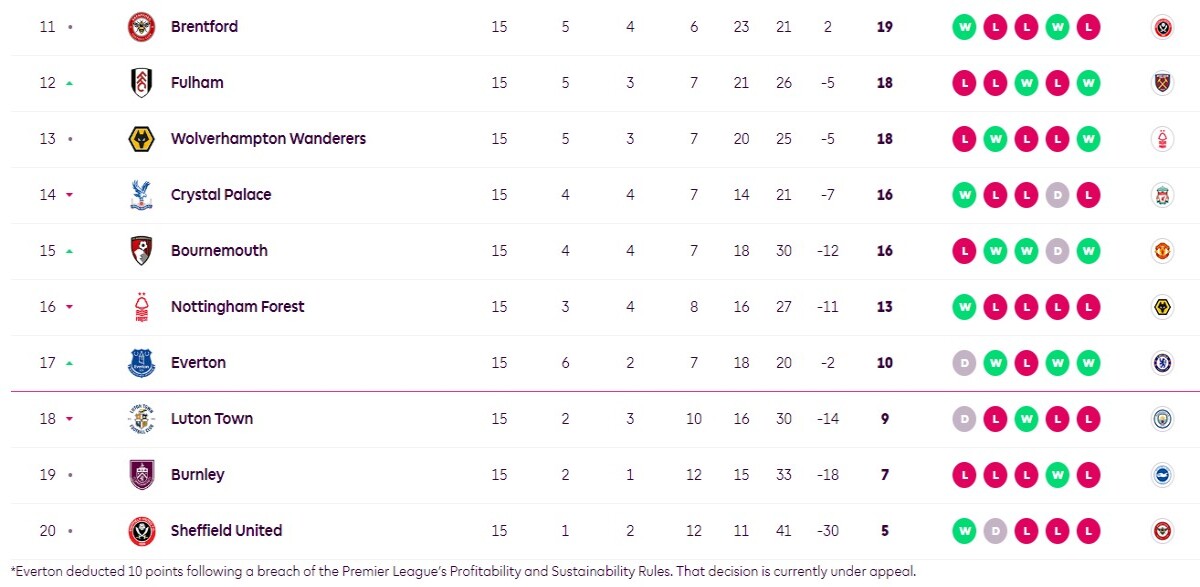Viewport: 1200px width, 587px height.
Task: Click the Brentford club crest
Action: point(142,27)
